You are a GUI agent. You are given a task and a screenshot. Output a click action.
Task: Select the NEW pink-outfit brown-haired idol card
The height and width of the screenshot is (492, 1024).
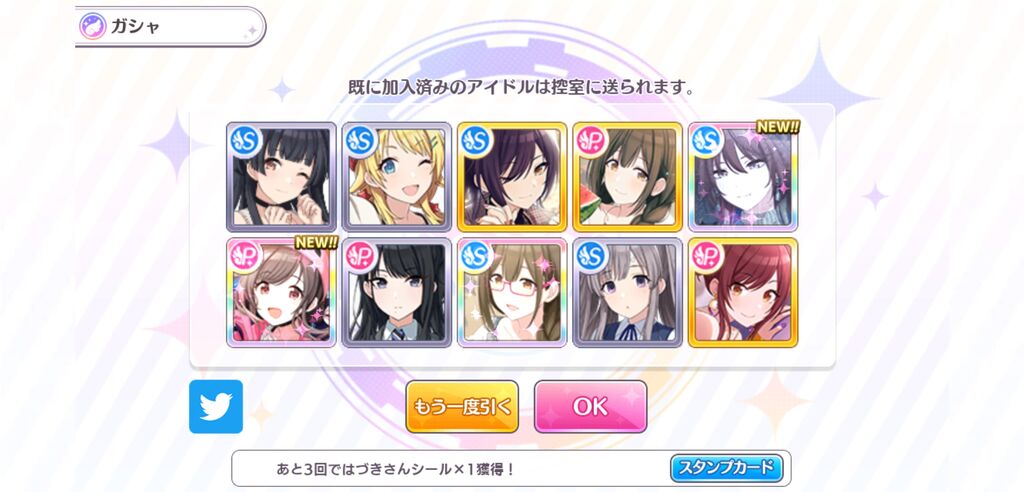tap(281, 292)
